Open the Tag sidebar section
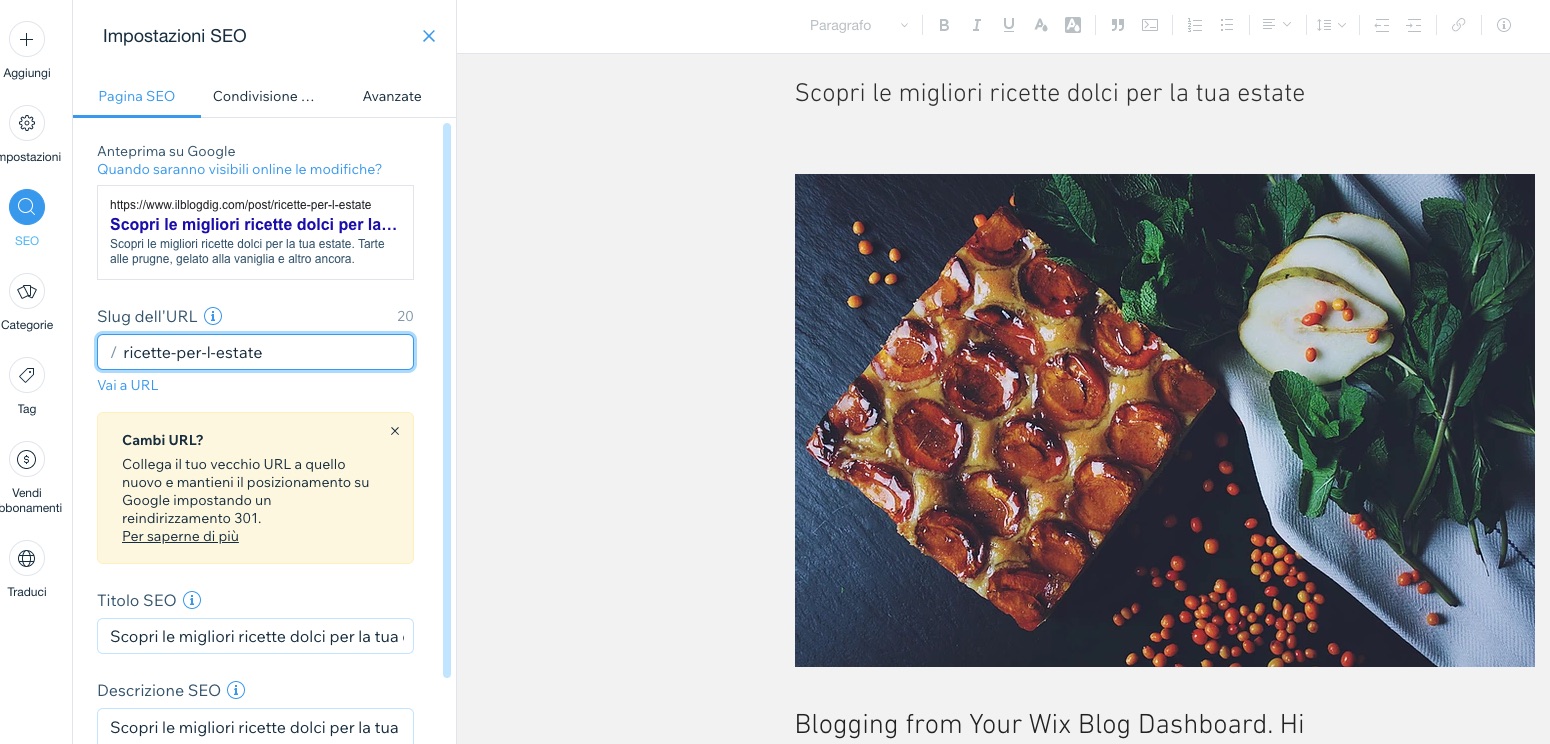The image size is (1550, 744). pos(27,376)
